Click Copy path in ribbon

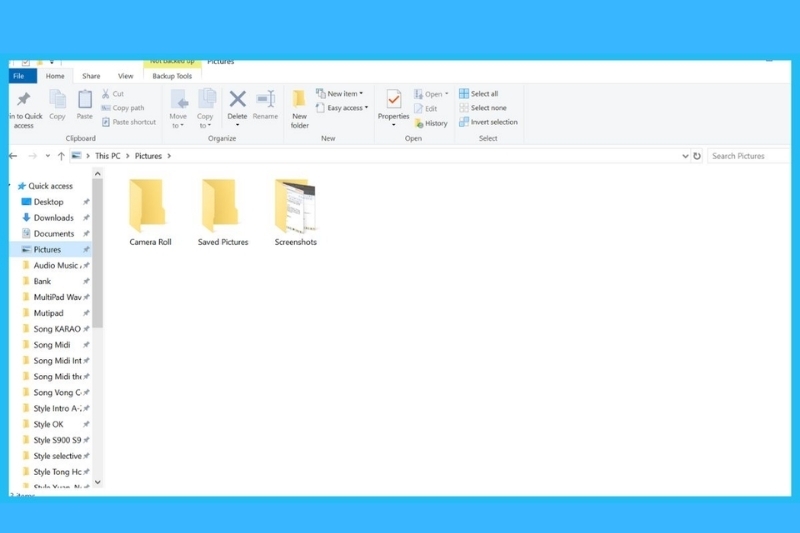(x=123, y=108)
